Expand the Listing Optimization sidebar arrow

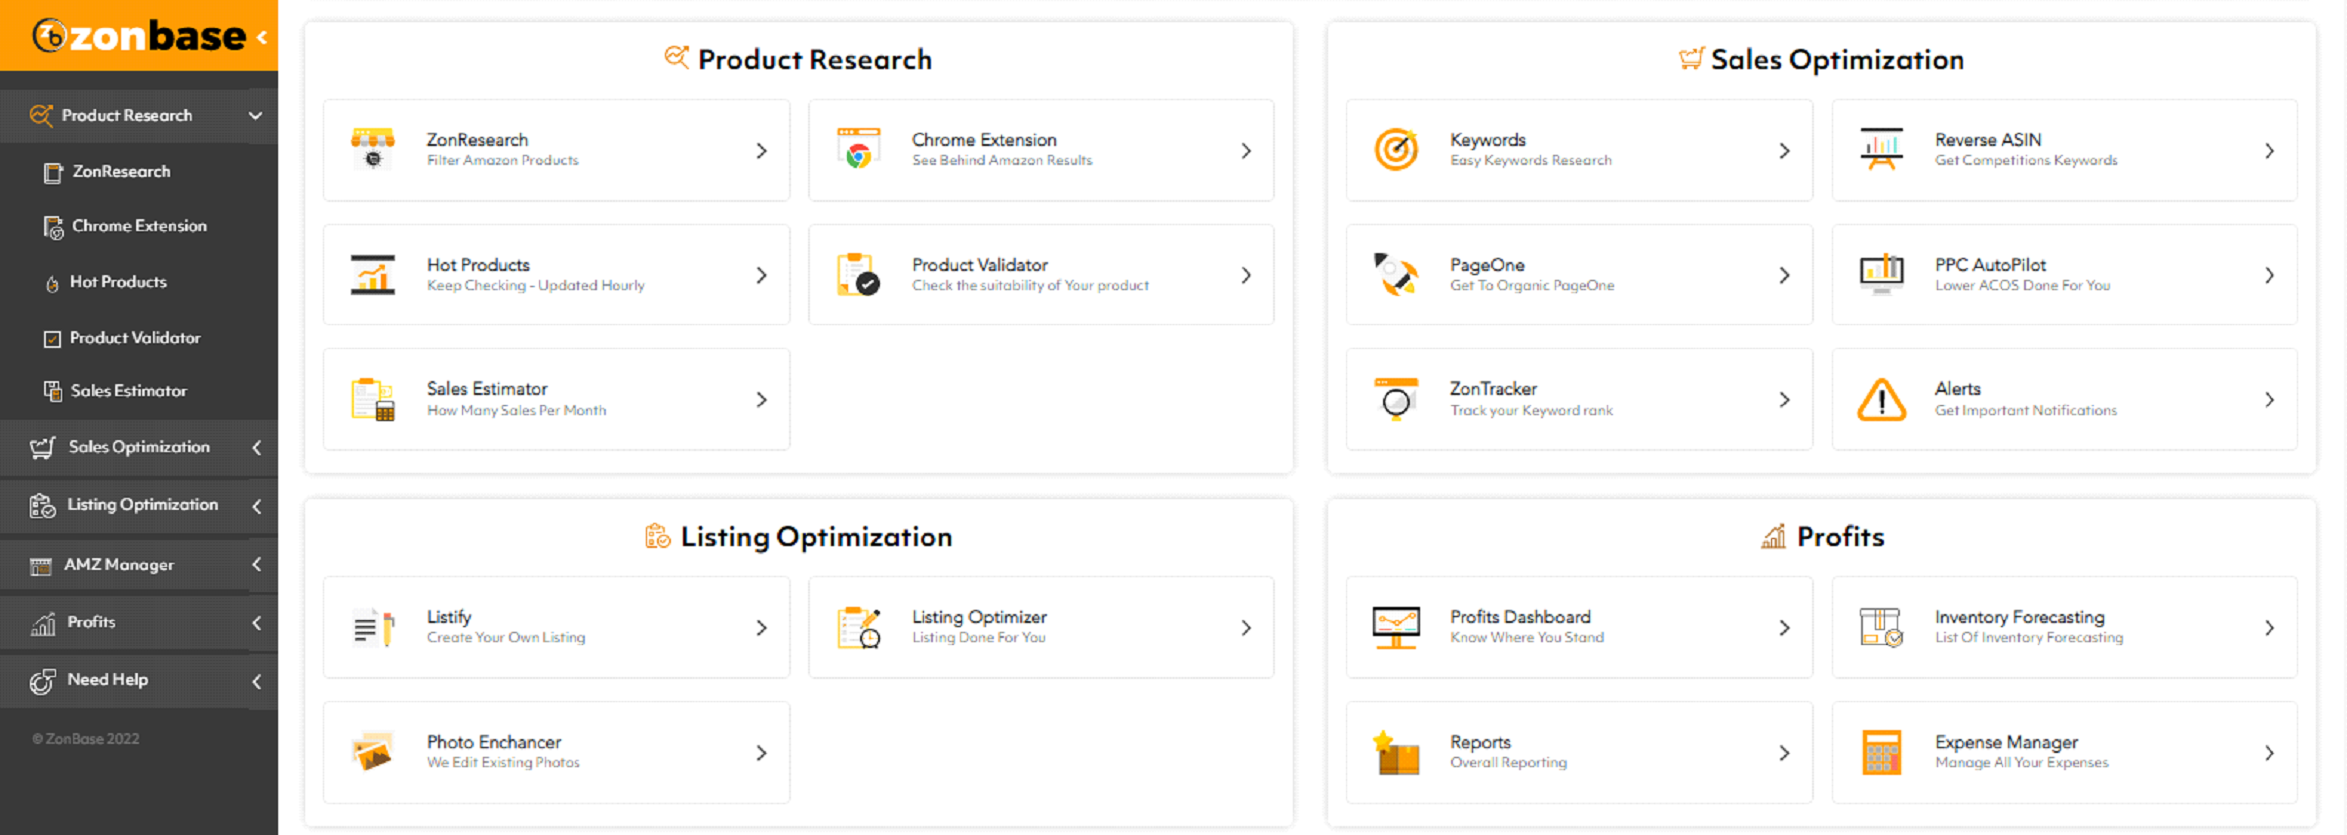257,506
